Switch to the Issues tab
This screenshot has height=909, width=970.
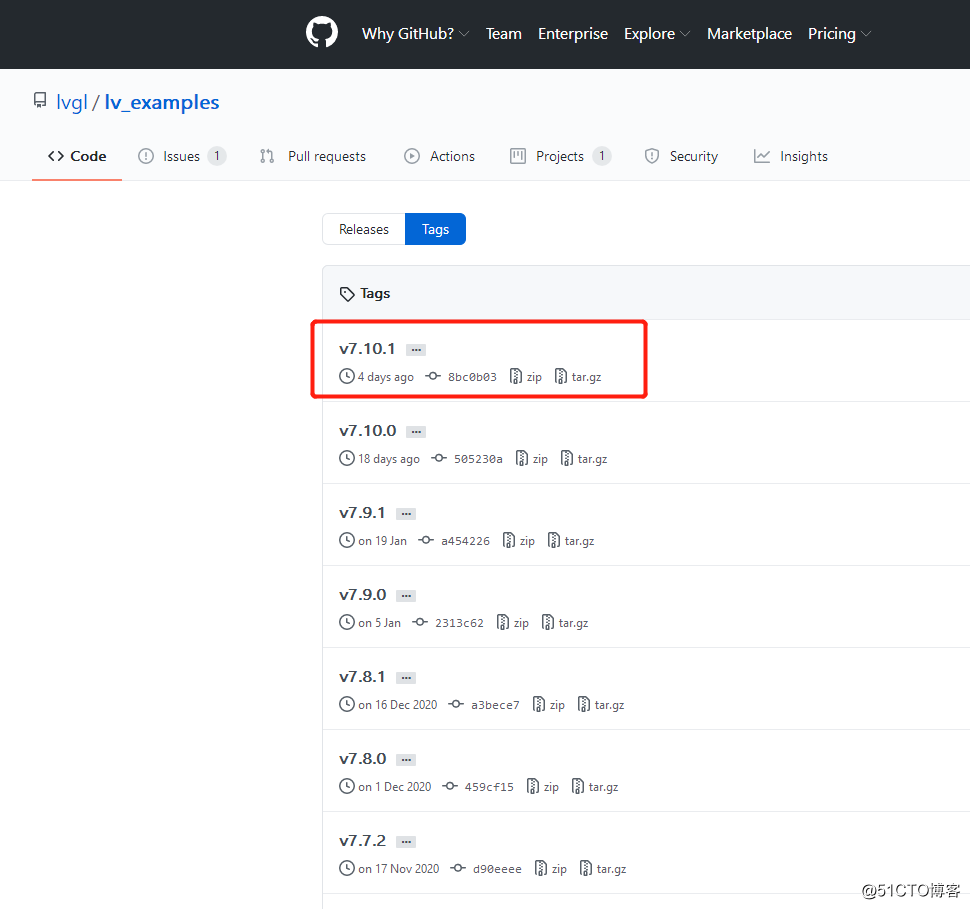pyautogui.click(x=181, y=156)
